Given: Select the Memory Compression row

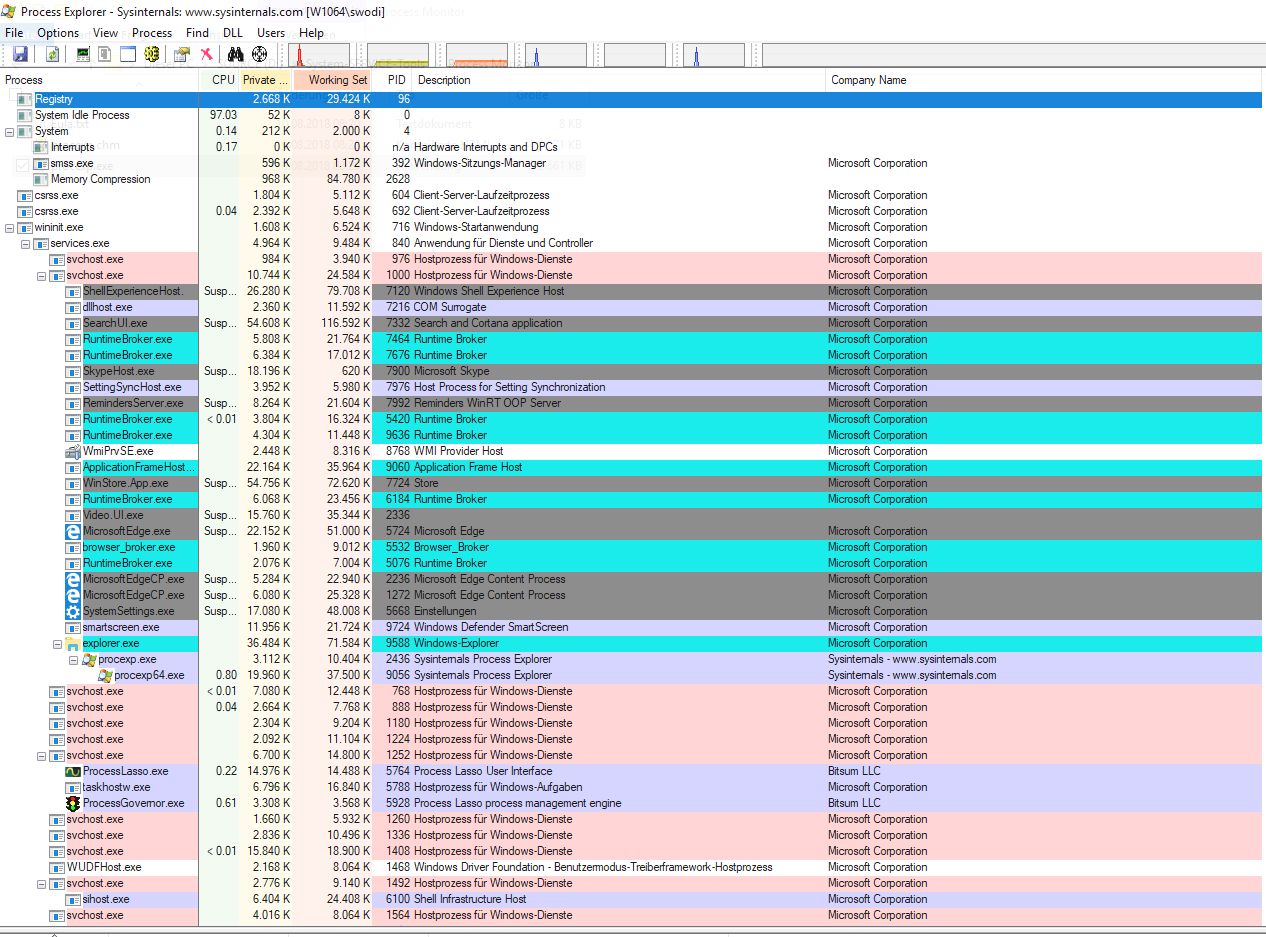Looking at the screenshot, I should [633, 179].
